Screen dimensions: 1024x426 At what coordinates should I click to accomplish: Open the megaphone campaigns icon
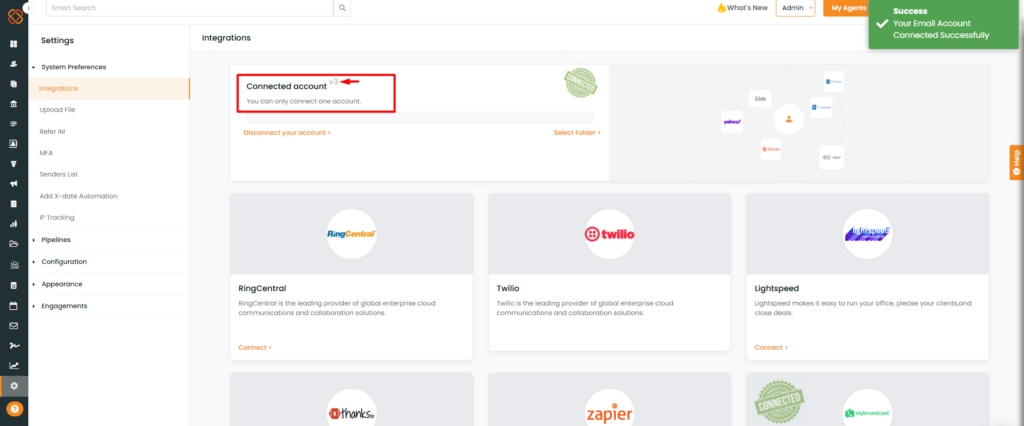pos(14,184)
